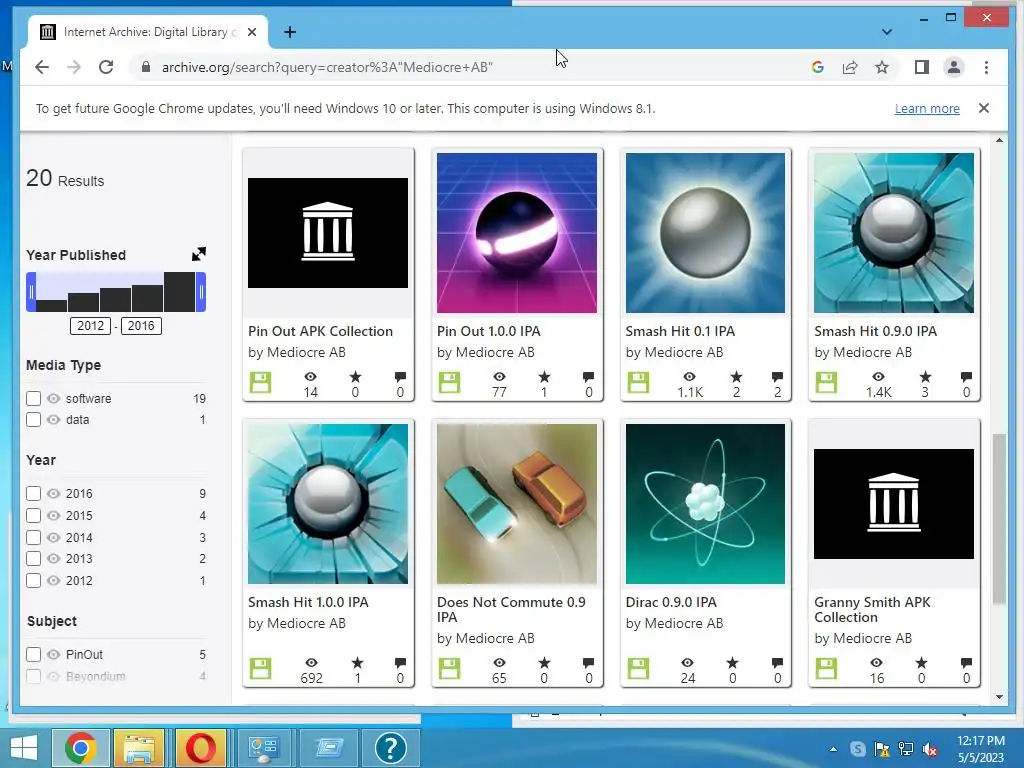Screen dimensions: 1024x768
Task: Check the 2013 year filter box
Action: (33, 559)
